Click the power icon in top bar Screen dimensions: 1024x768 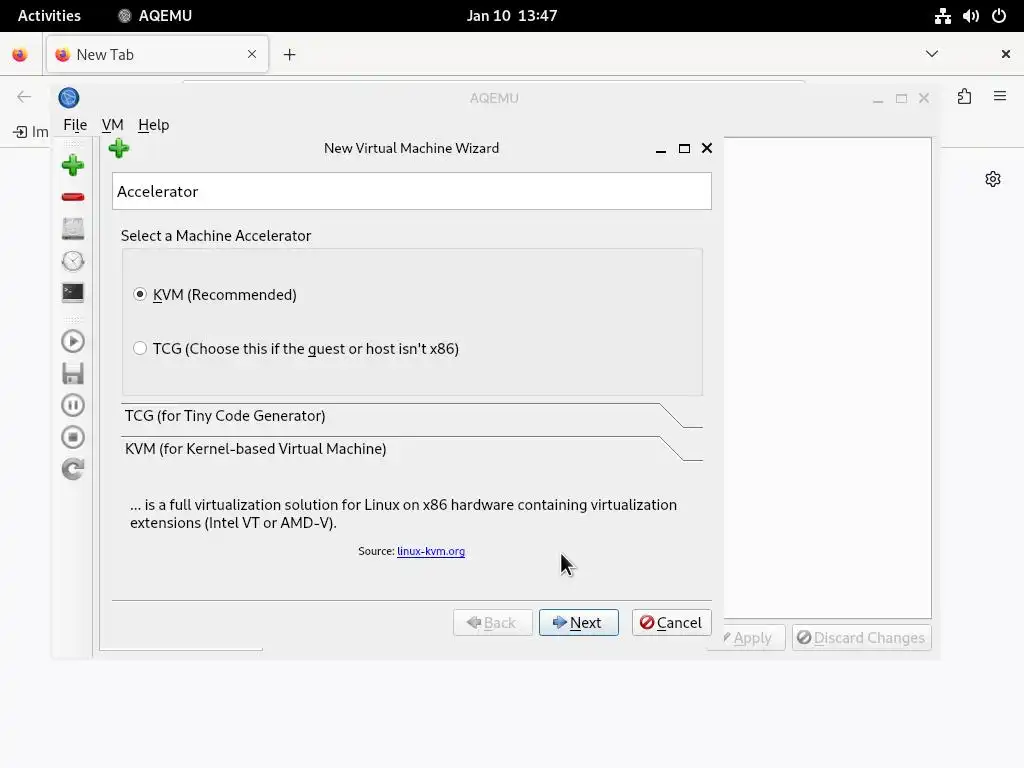999,16
